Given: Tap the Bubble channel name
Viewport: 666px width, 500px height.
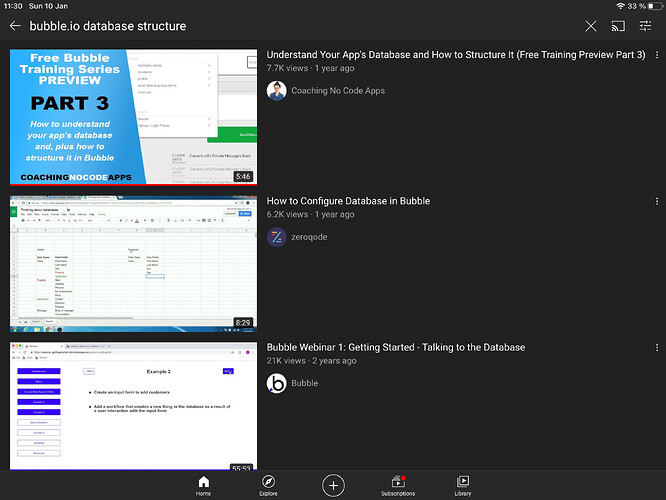Looking at the screenshot, I should point(305,383).
